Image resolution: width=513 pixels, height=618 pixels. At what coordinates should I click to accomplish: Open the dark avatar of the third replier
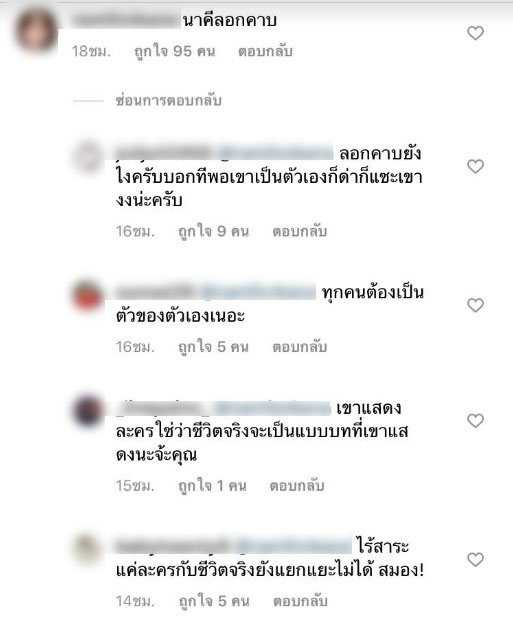87,411
